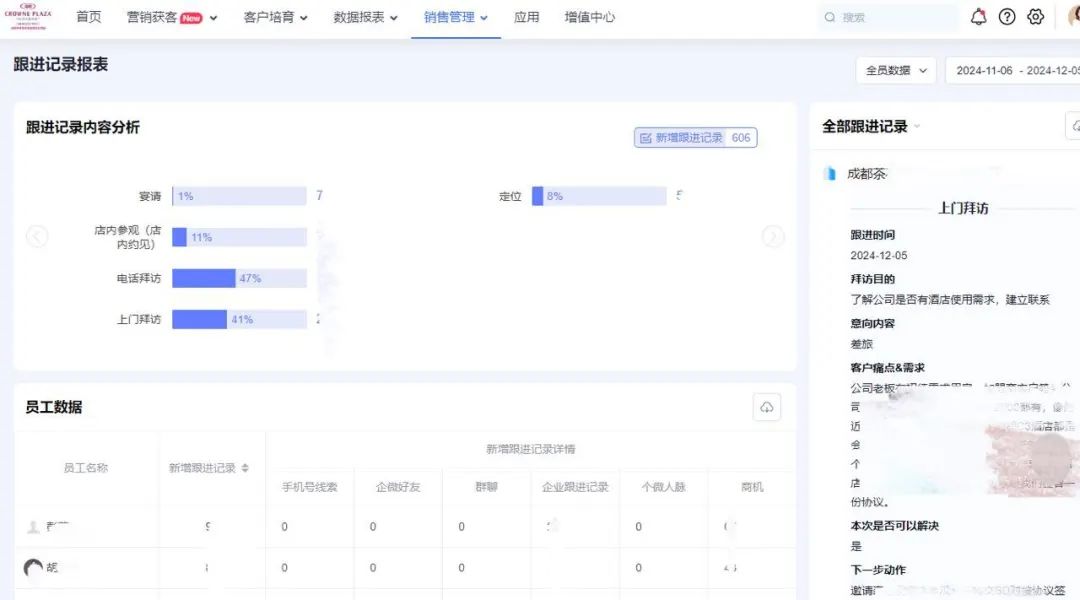The width and height of the screenshot is (1080, 600).
Task: Open the help question mark icon
Action: coord(1007,17)
